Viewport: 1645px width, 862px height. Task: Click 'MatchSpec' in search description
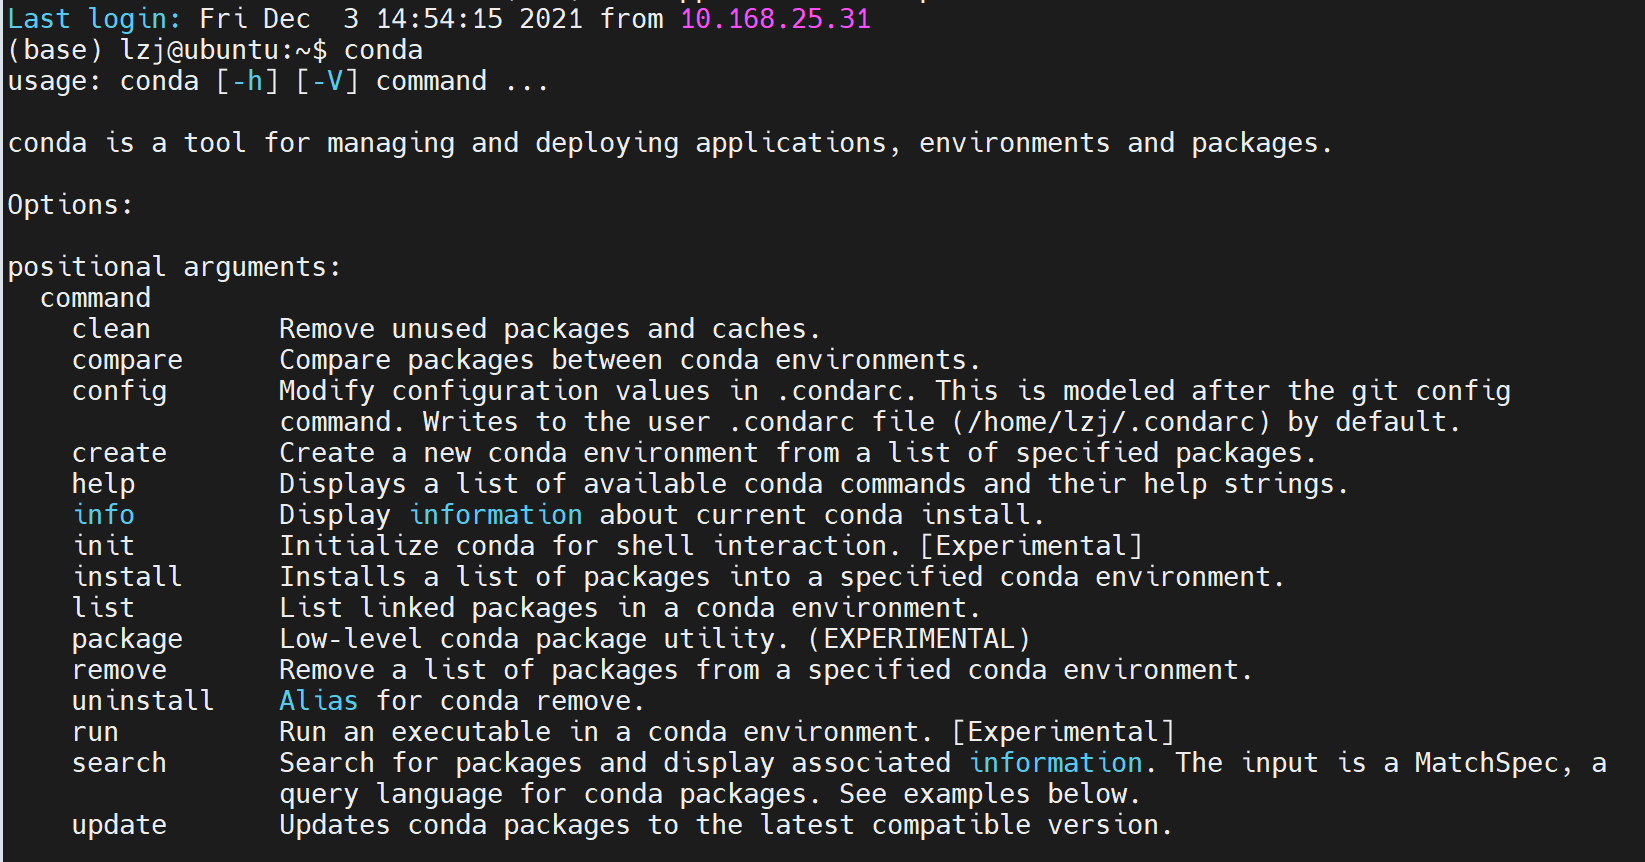[x=1487, y=763]
